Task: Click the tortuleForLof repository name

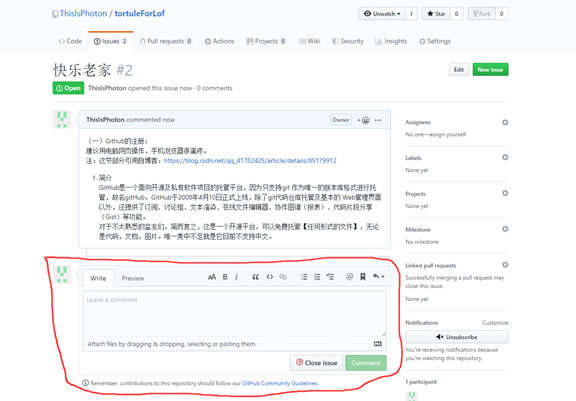Action: [x=140, y=14]
